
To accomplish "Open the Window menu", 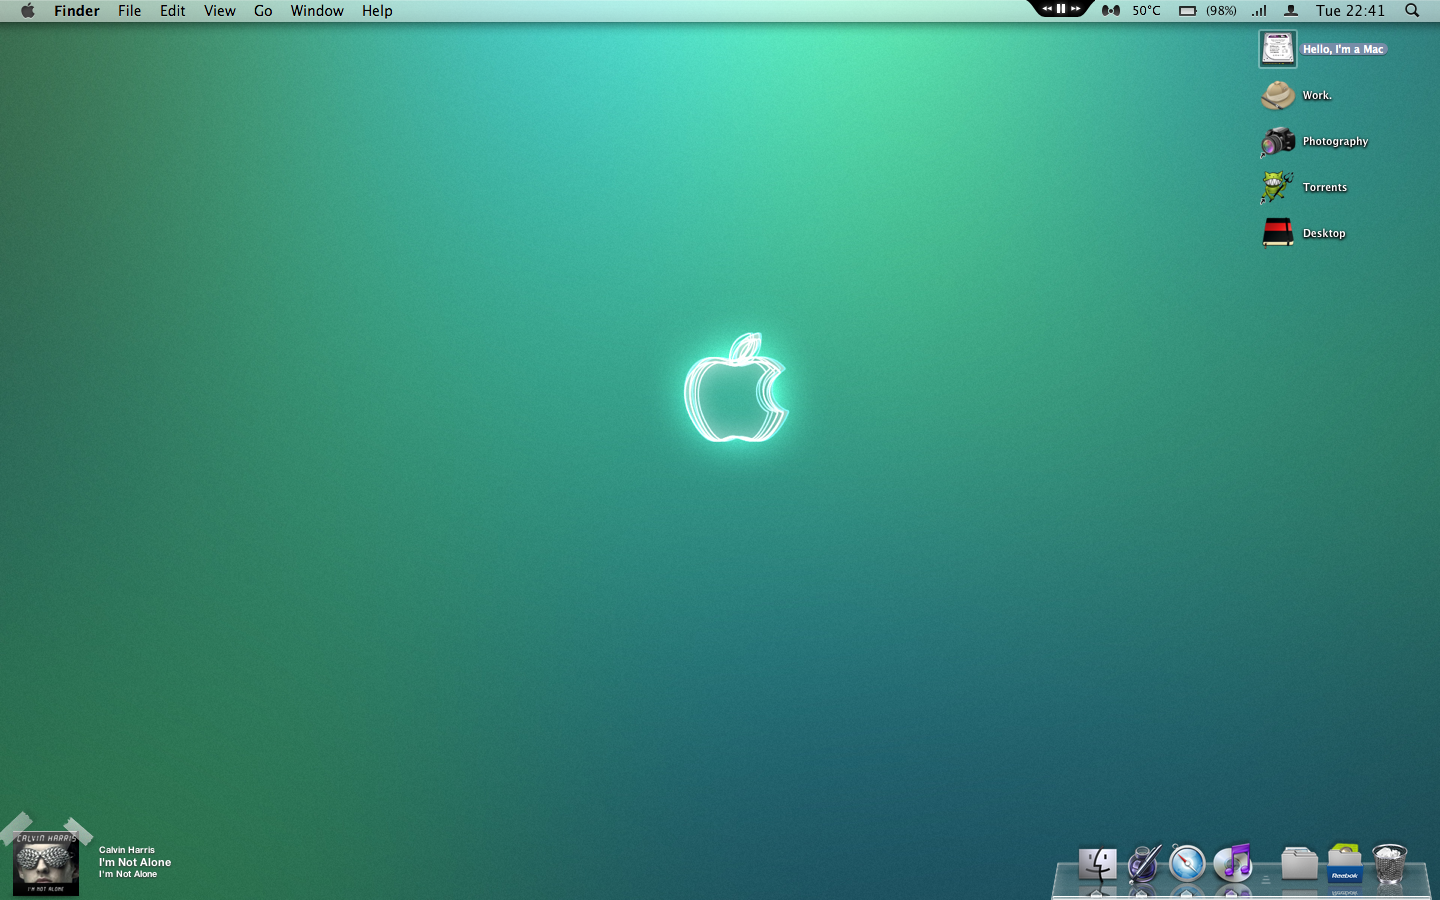I will (x=317, y=10).
